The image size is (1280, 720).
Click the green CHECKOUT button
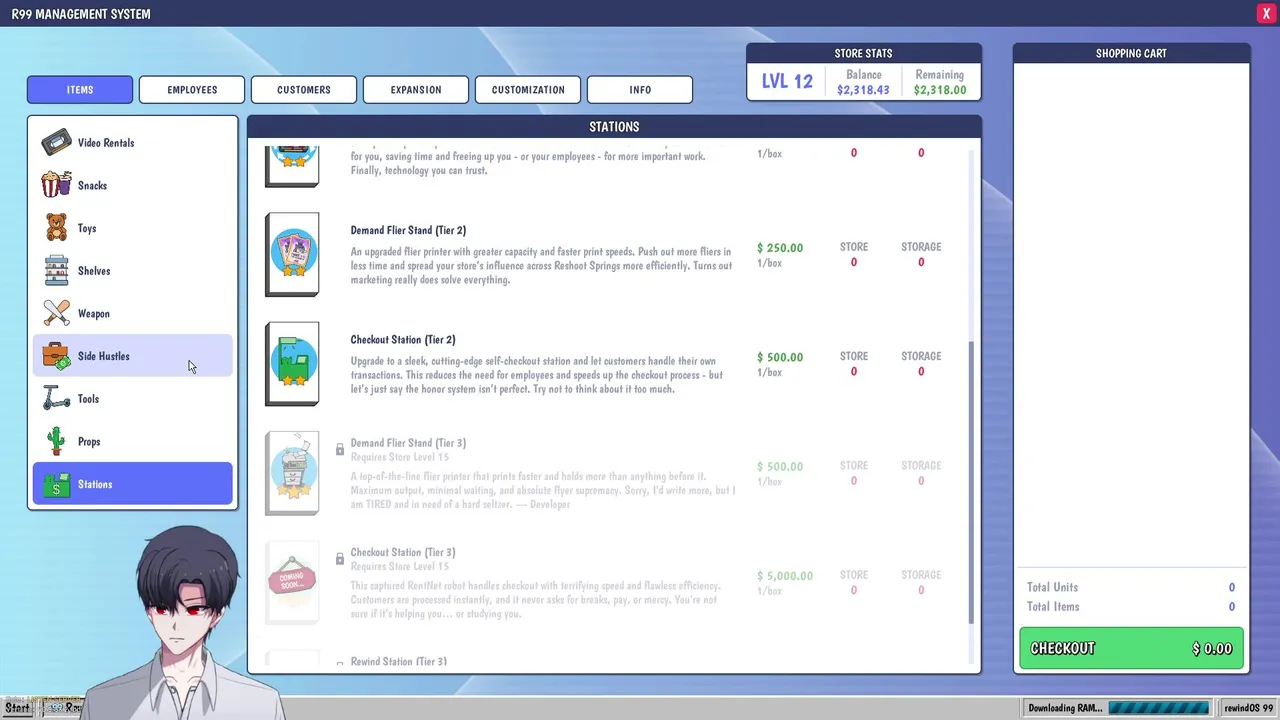coord(1131,648)
